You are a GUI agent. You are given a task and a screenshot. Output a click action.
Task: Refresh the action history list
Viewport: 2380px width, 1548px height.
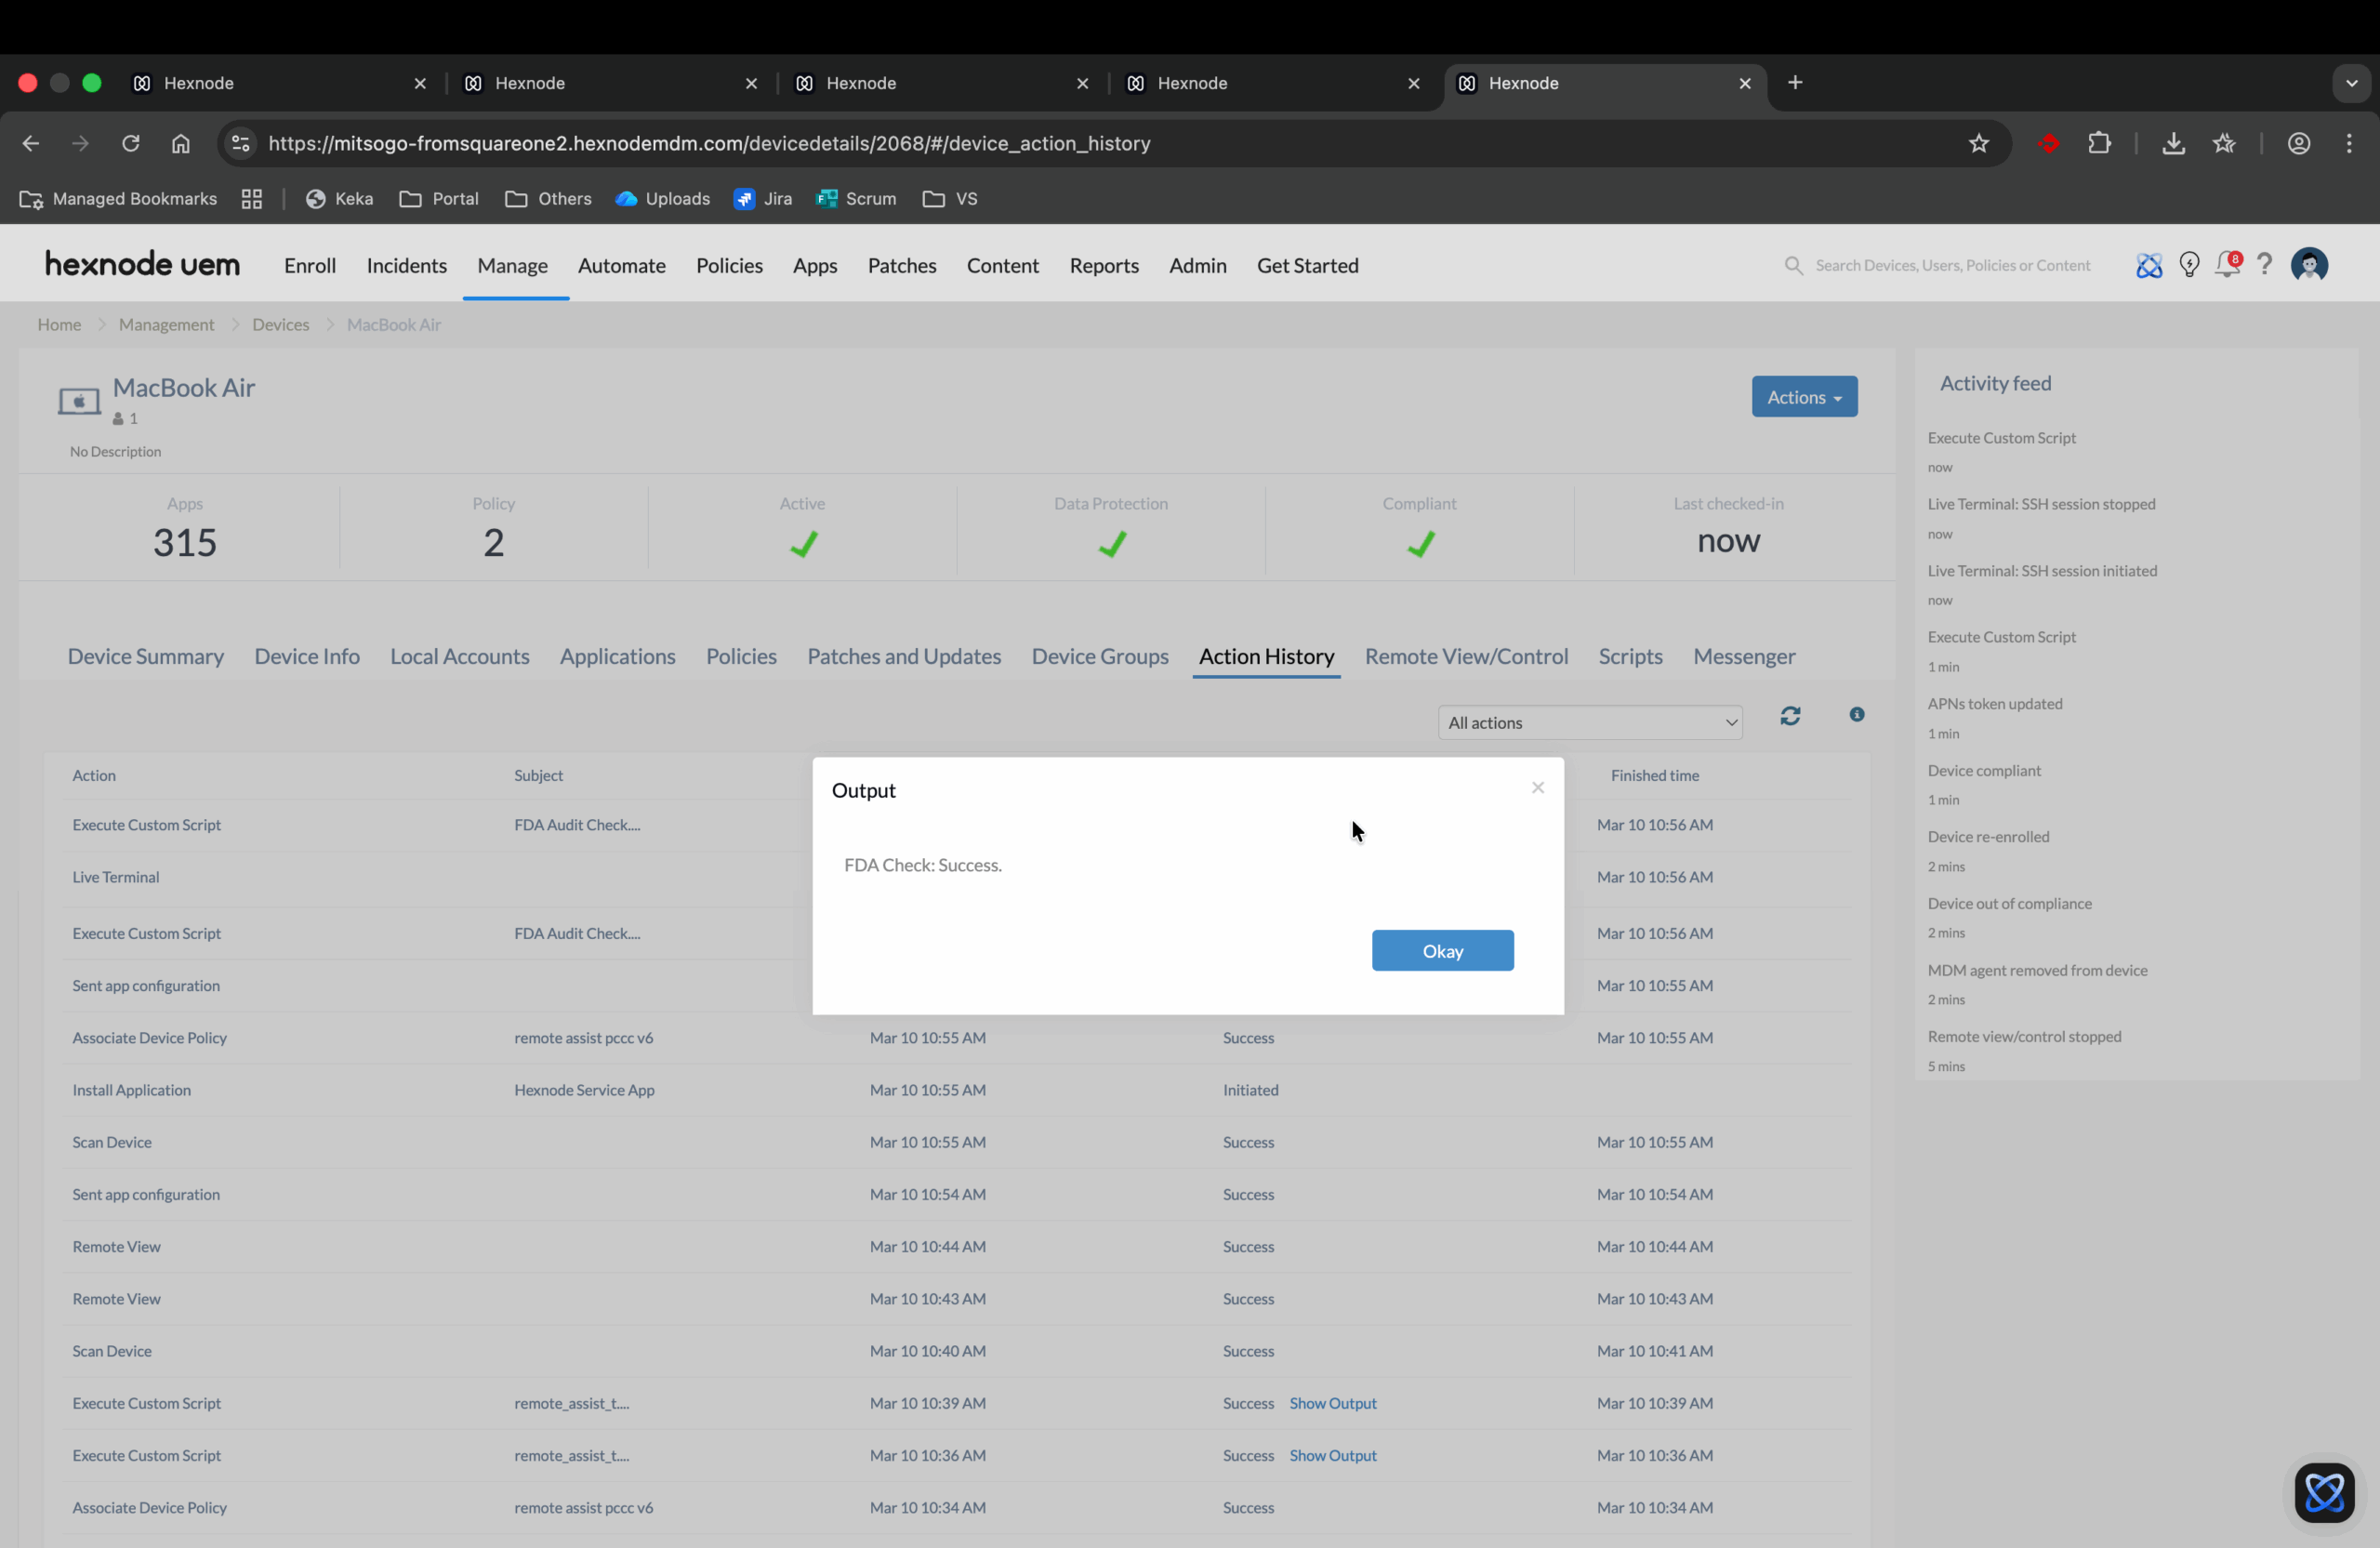(x=1790, y=716)
